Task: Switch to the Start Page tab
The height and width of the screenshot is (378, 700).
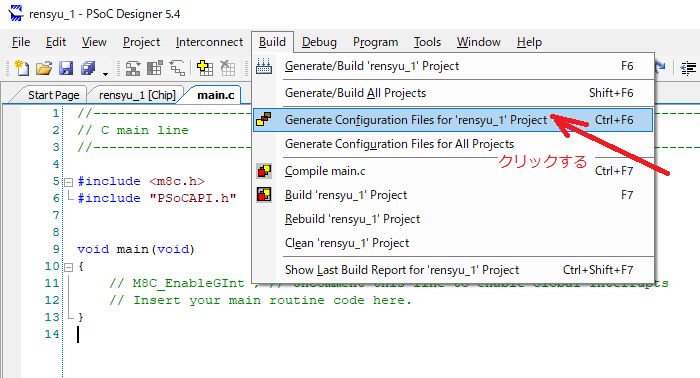Action: [53, 95]
